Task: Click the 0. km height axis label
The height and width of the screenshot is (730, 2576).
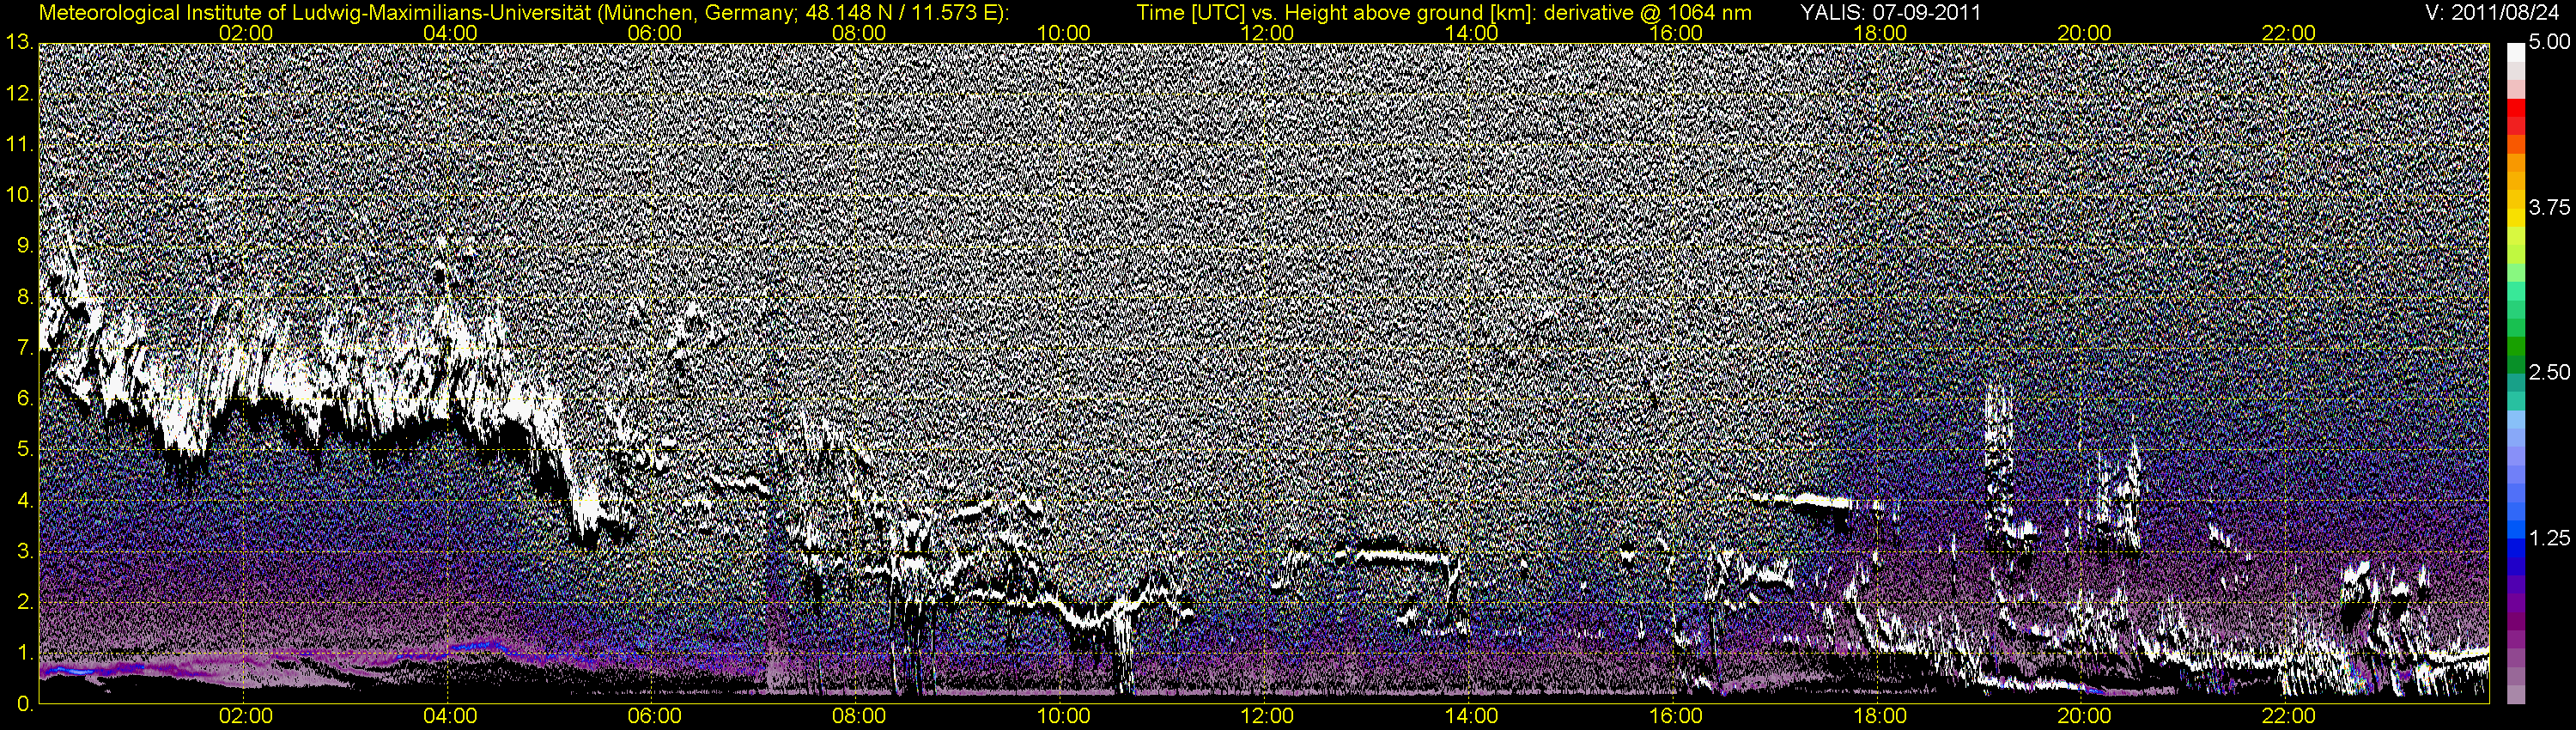Action: (x=26, y=704)
